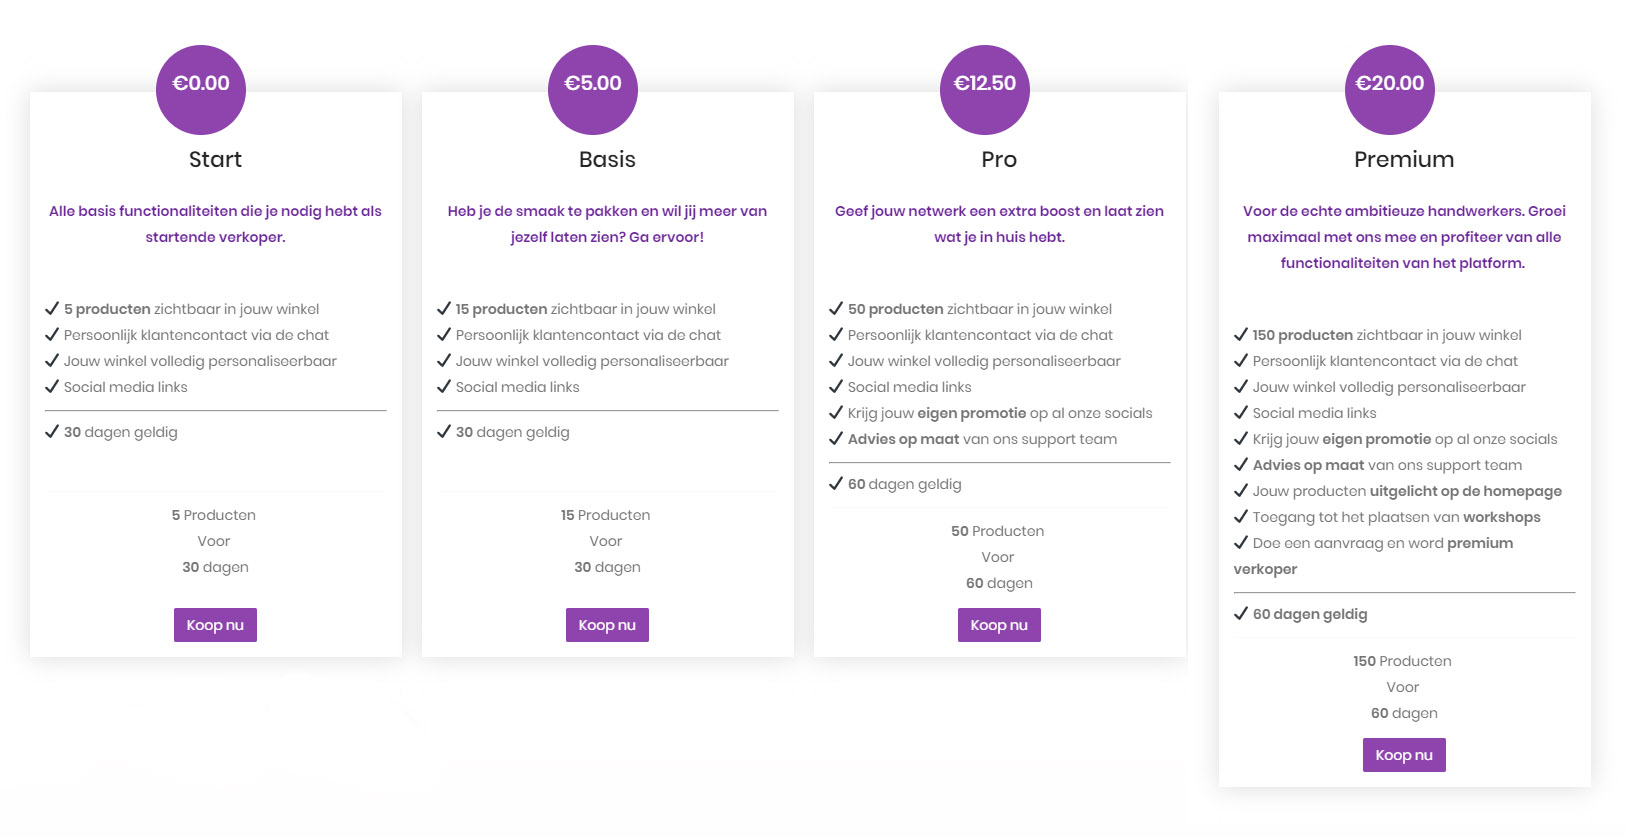Click the Basis plan heading
The height and width of the screenshot is (837, 1626).
click(607, 160)
